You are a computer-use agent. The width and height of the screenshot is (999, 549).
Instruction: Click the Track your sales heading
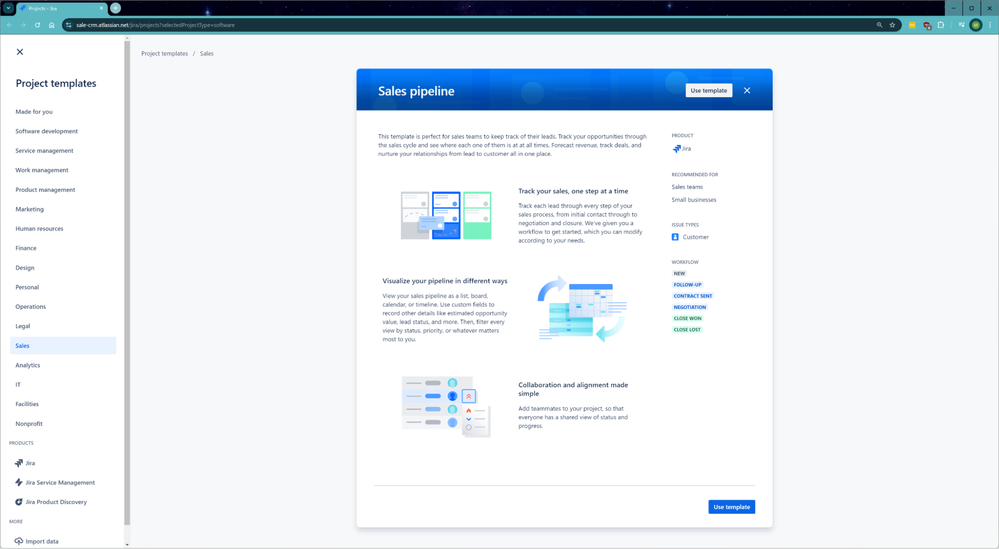(x=573, y=191)
